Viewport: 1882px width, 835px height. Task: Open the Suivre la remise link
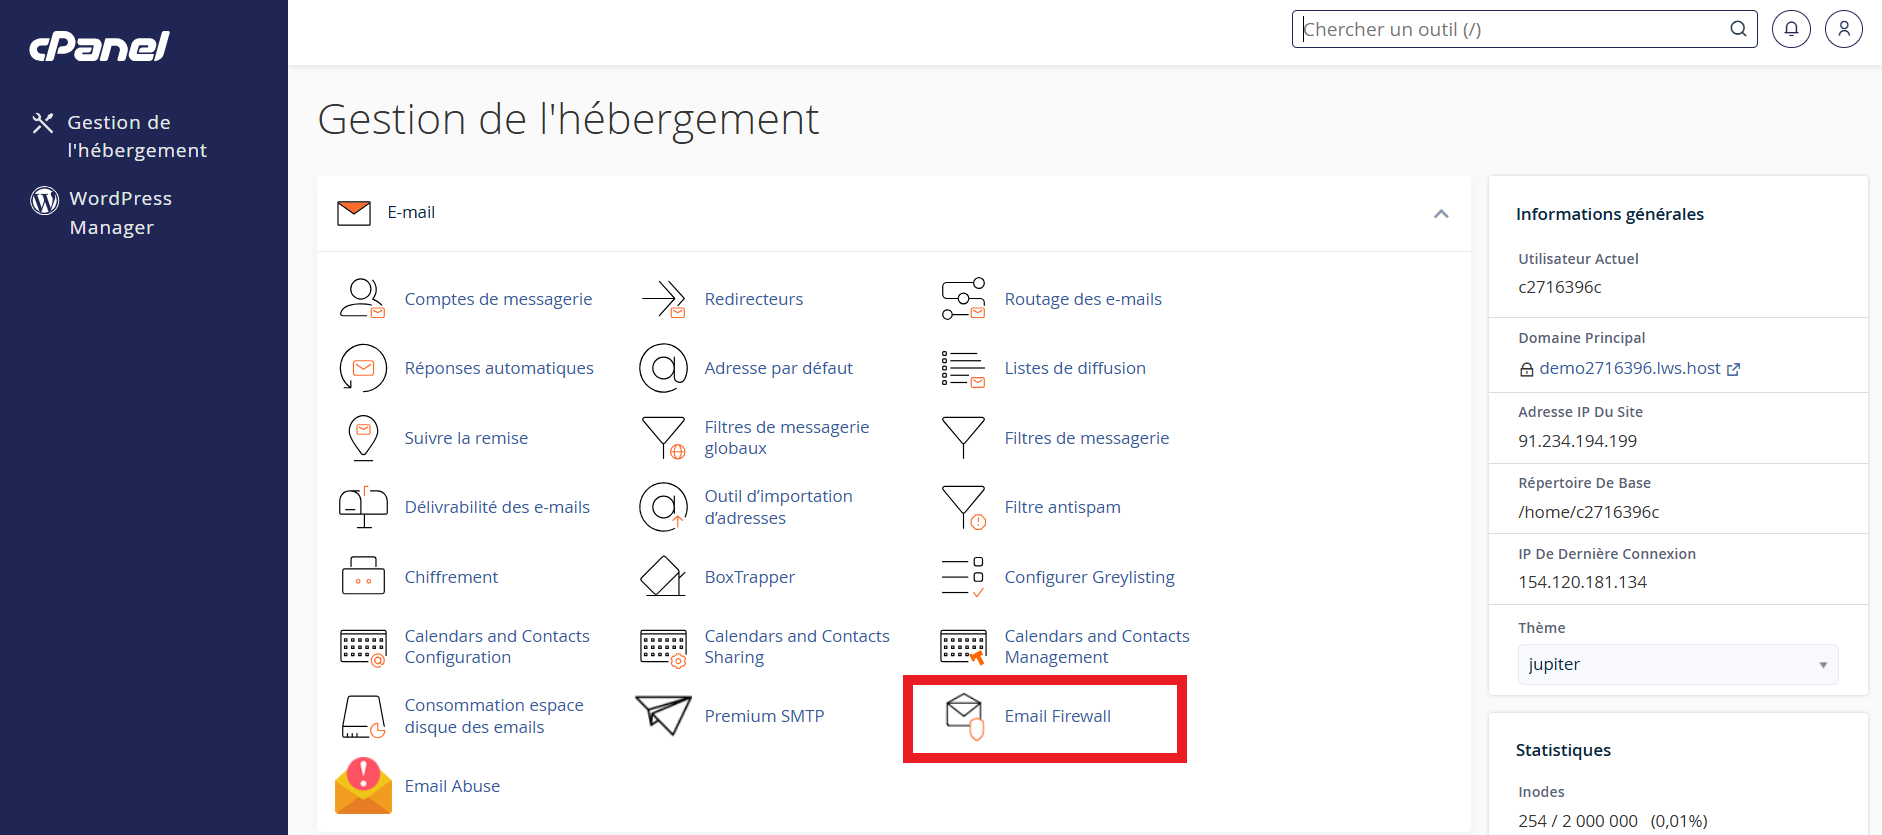(466, 438)
